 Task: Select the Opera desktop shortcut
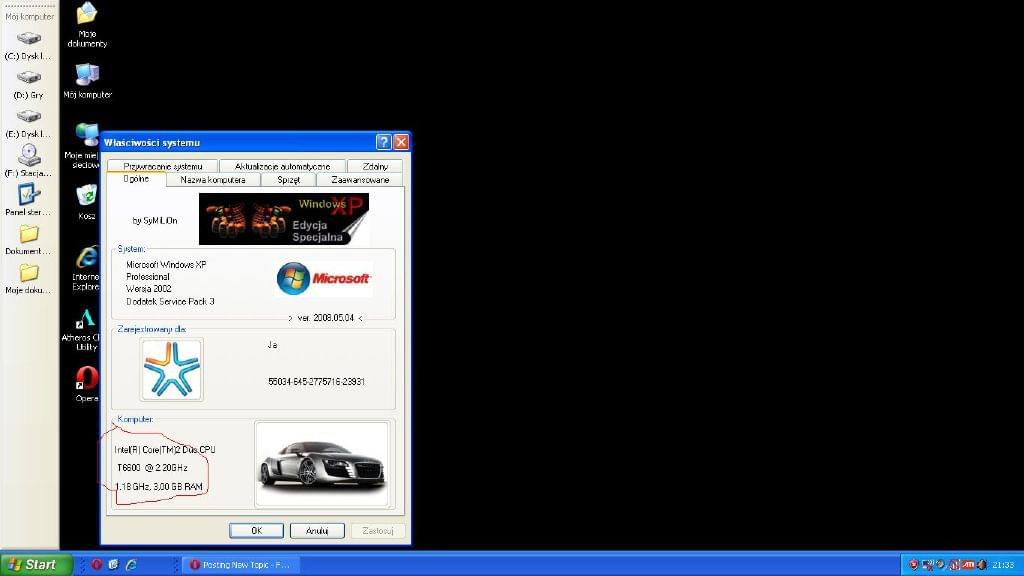[x=86, y=384]
